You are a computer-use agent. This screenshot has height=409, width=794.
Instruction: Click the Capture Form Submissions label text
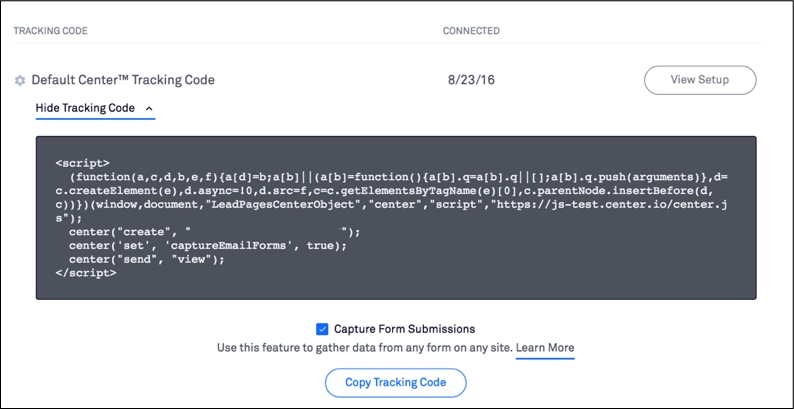click(x=405, y=329)
